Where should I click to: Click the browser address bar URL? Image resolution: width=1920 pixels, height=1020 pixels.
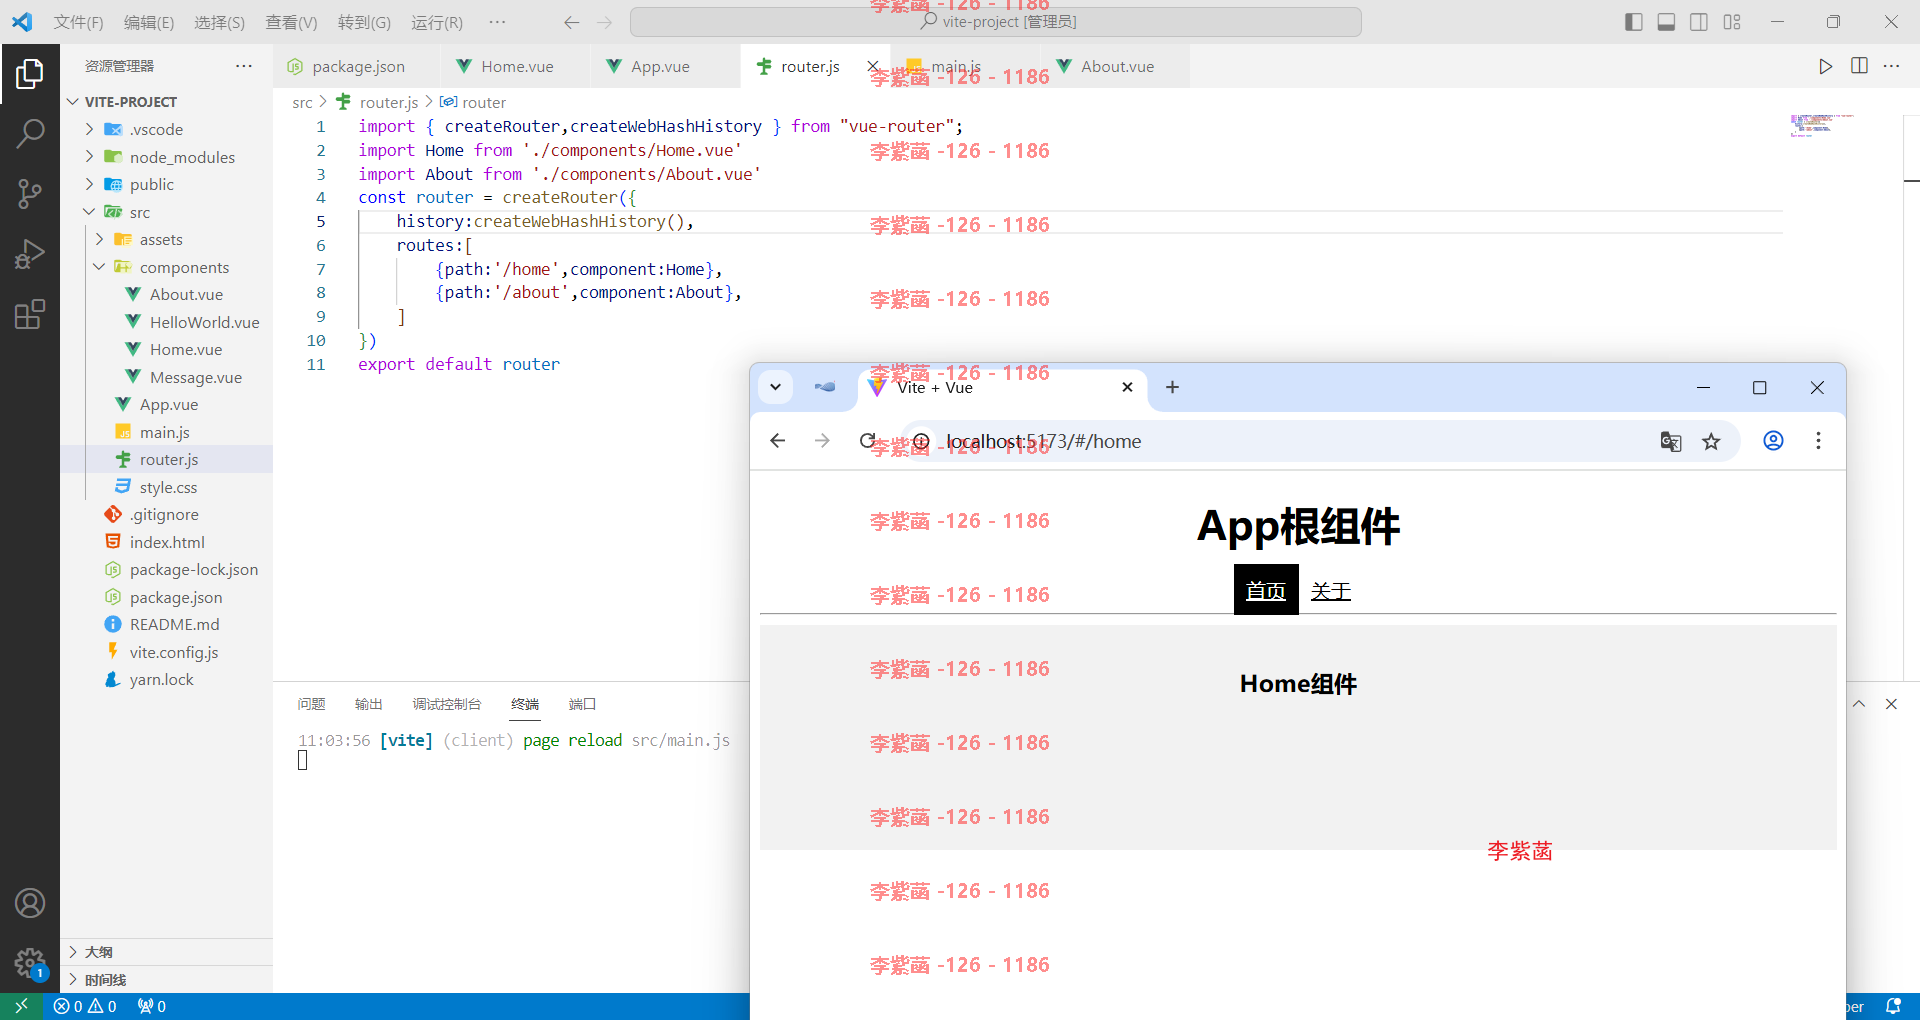[1044, 441]
